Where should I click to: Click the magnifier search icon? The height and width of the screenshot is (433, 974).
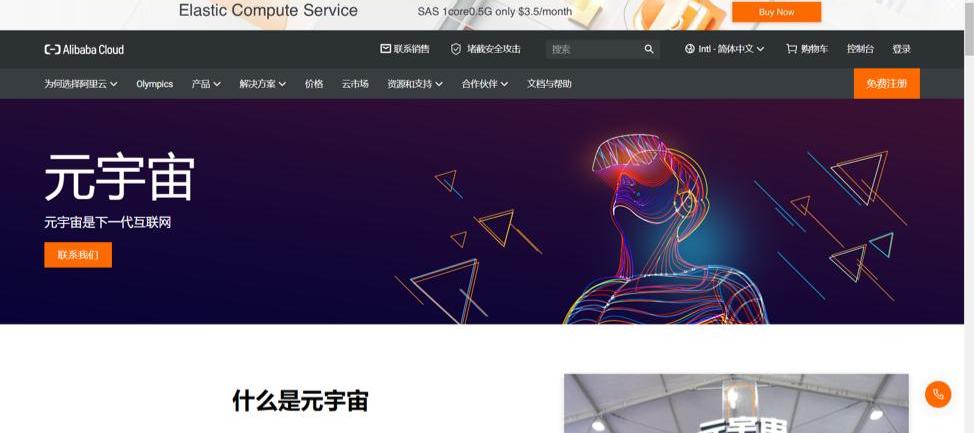[649, 49]
